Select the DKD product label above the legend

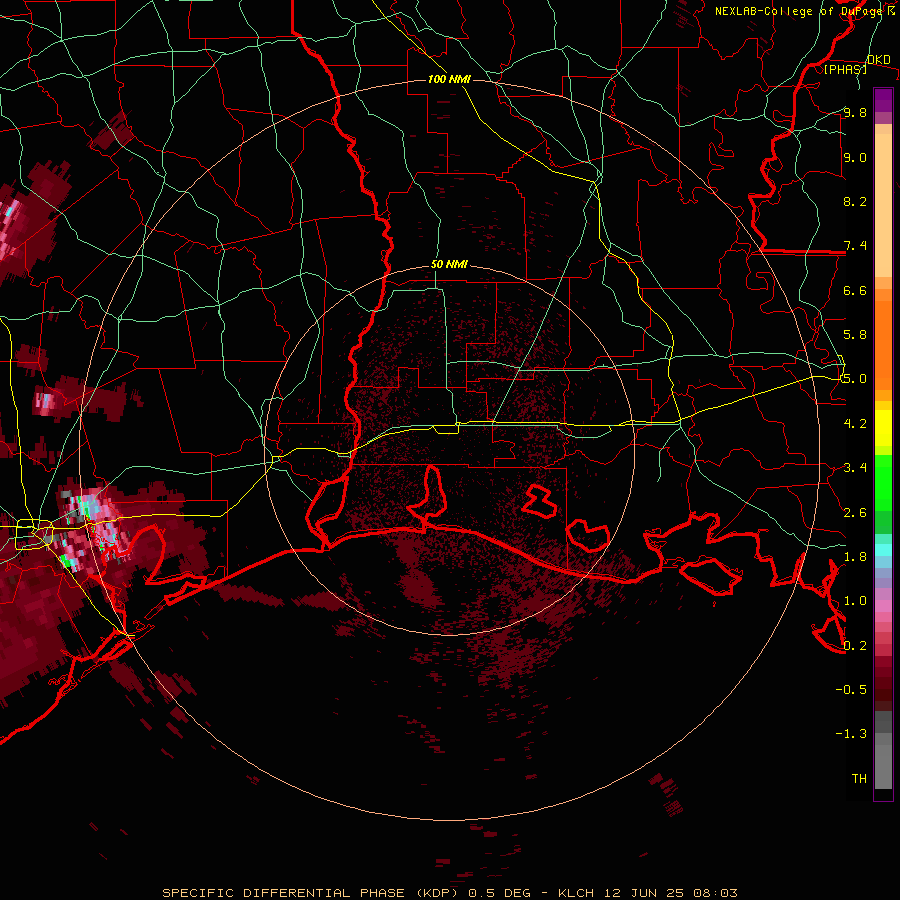879,60
